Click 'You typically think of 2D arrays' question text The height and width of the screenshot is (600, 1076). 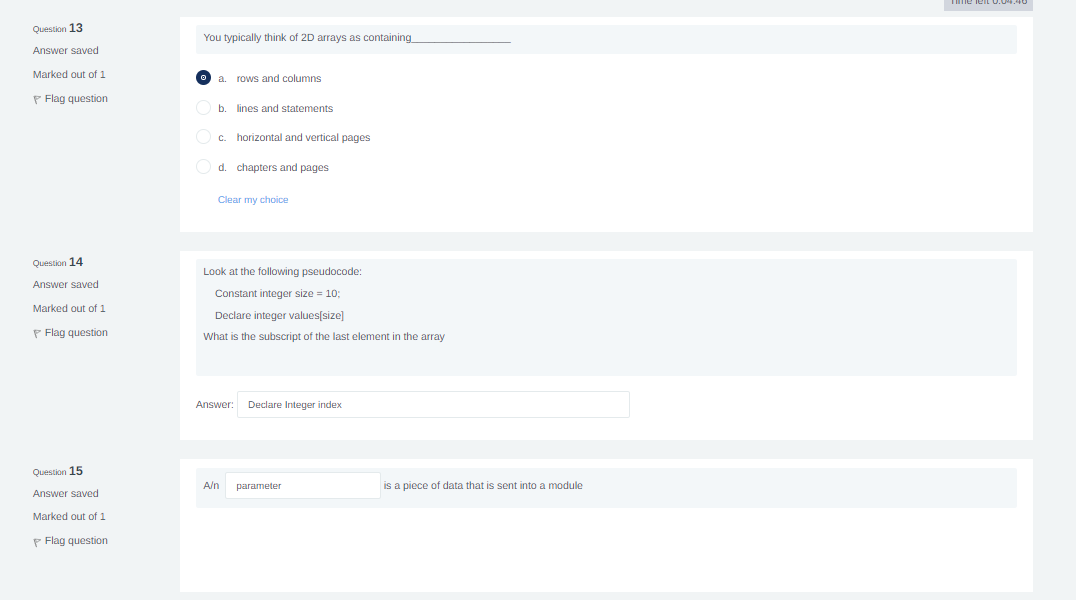click(357, 38)
